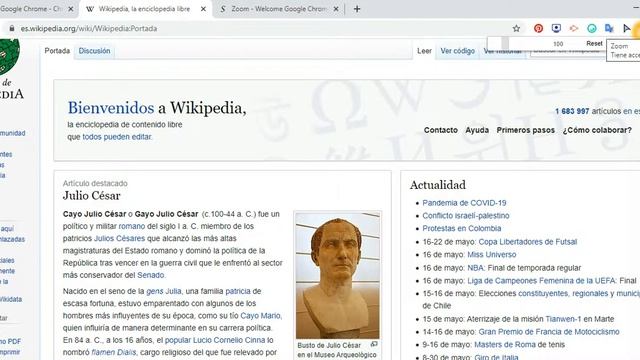Open the Ver código tab
This screenshot has height=360, width=640.
coord(458,51)
